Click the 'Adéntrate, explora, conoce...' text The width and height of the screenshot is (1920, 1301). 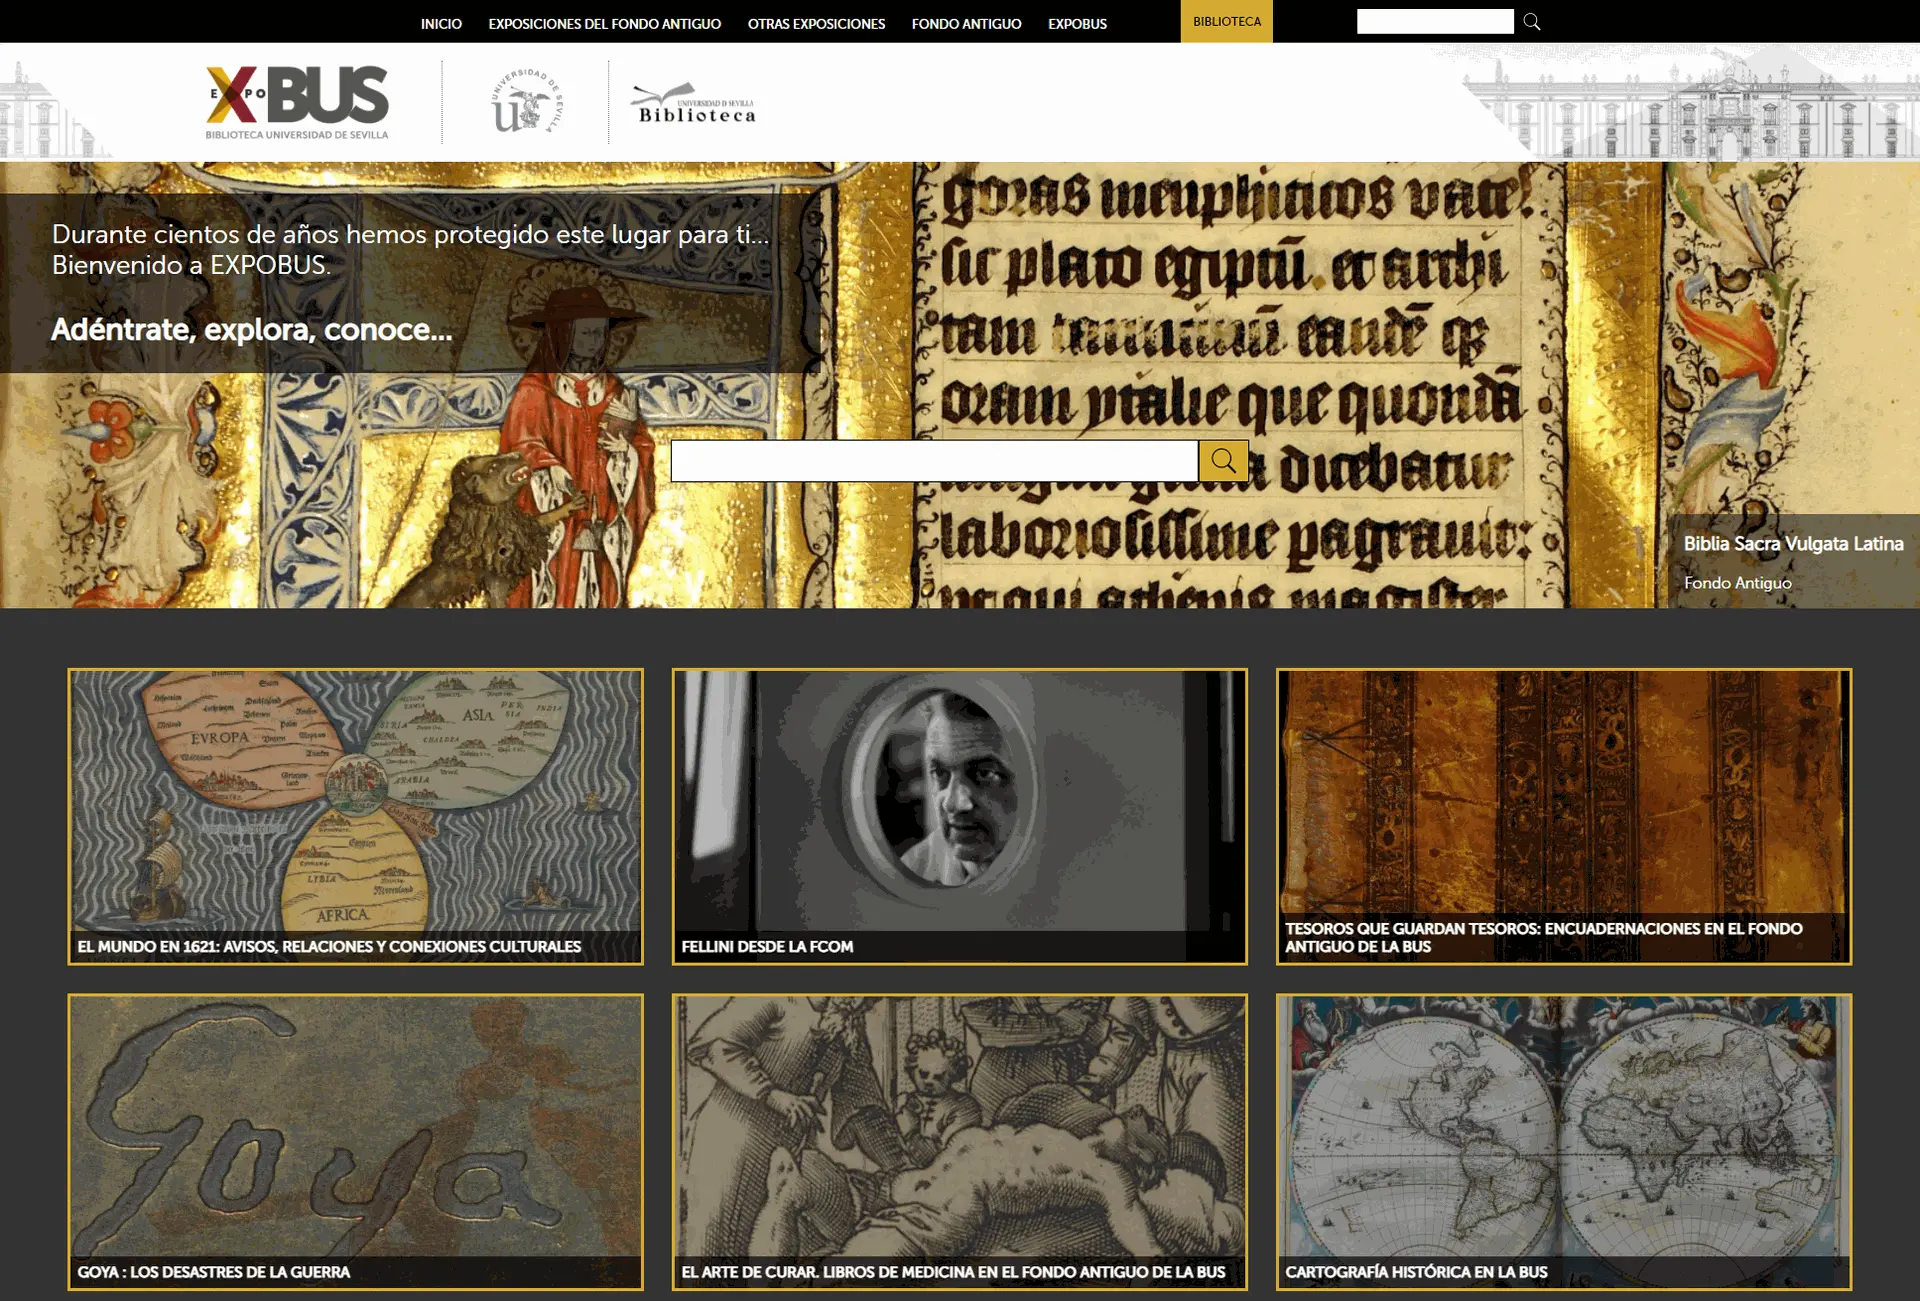click(x=251, y=330)
